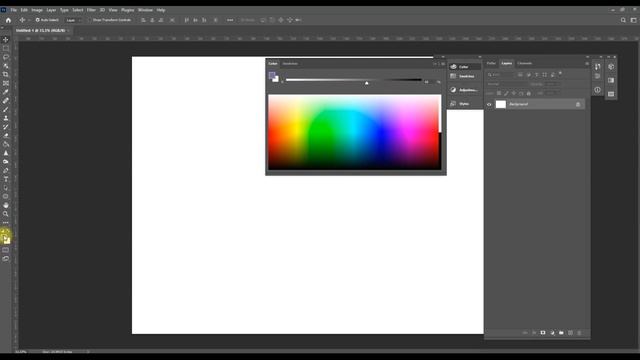Select the Ellipse shape tool

click(x=6, y=196)
